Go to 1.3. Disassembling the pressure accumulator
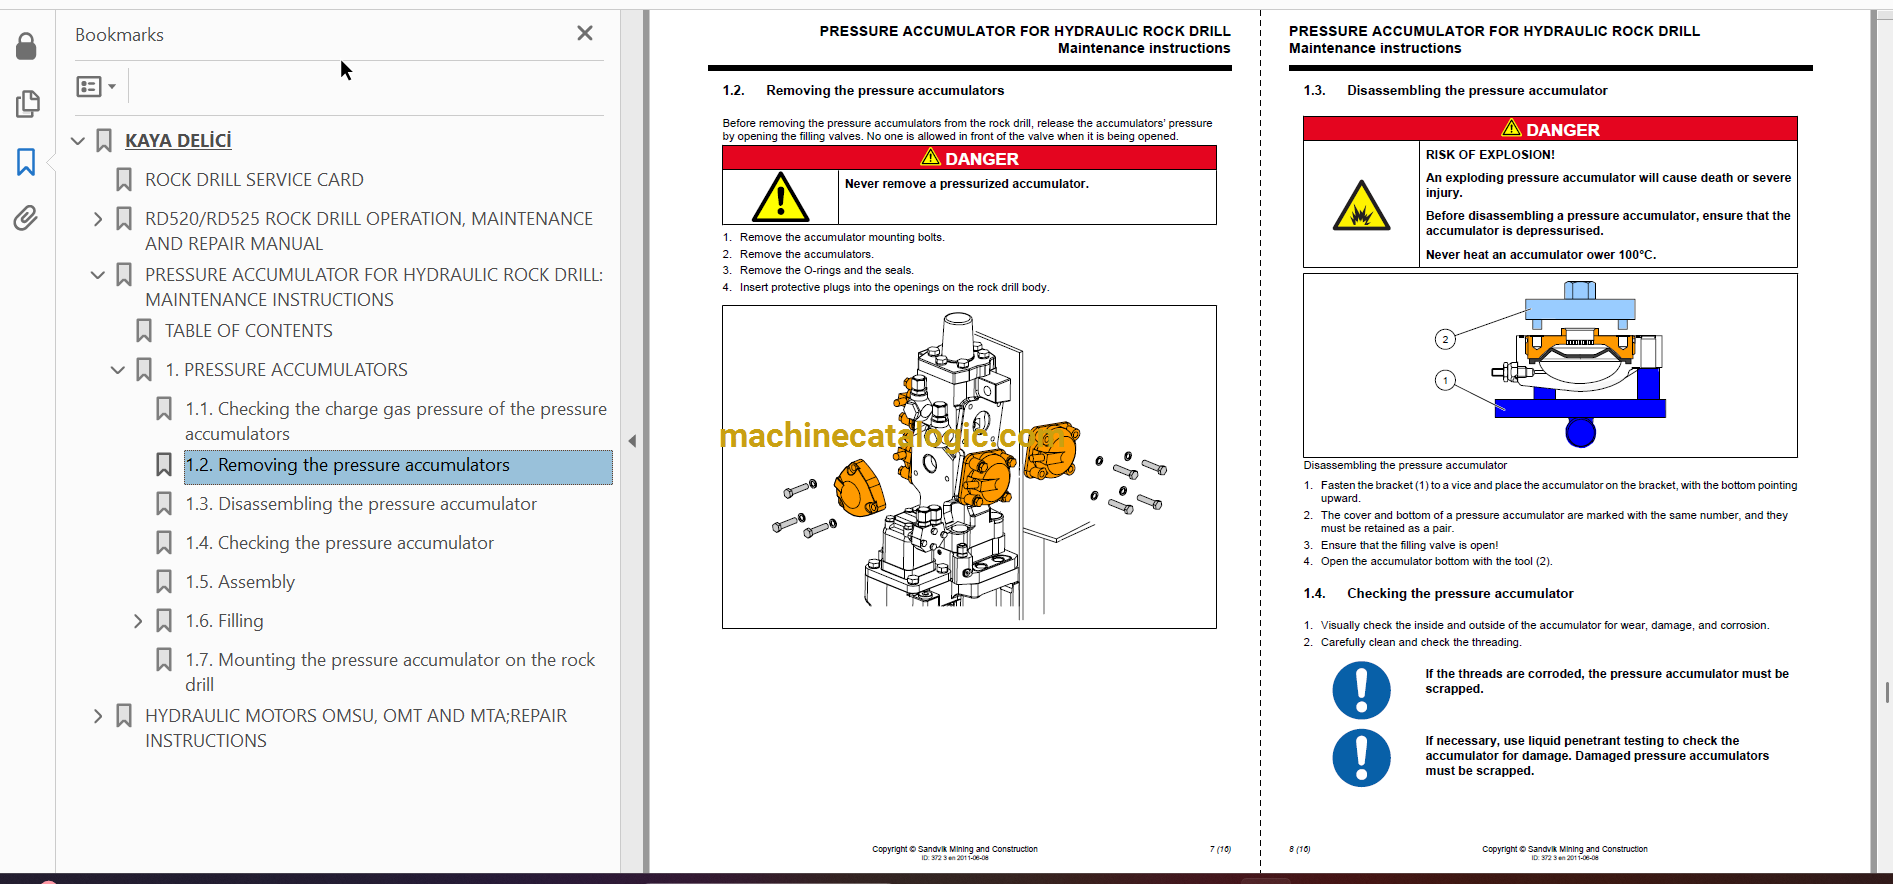 coord(361,504)
